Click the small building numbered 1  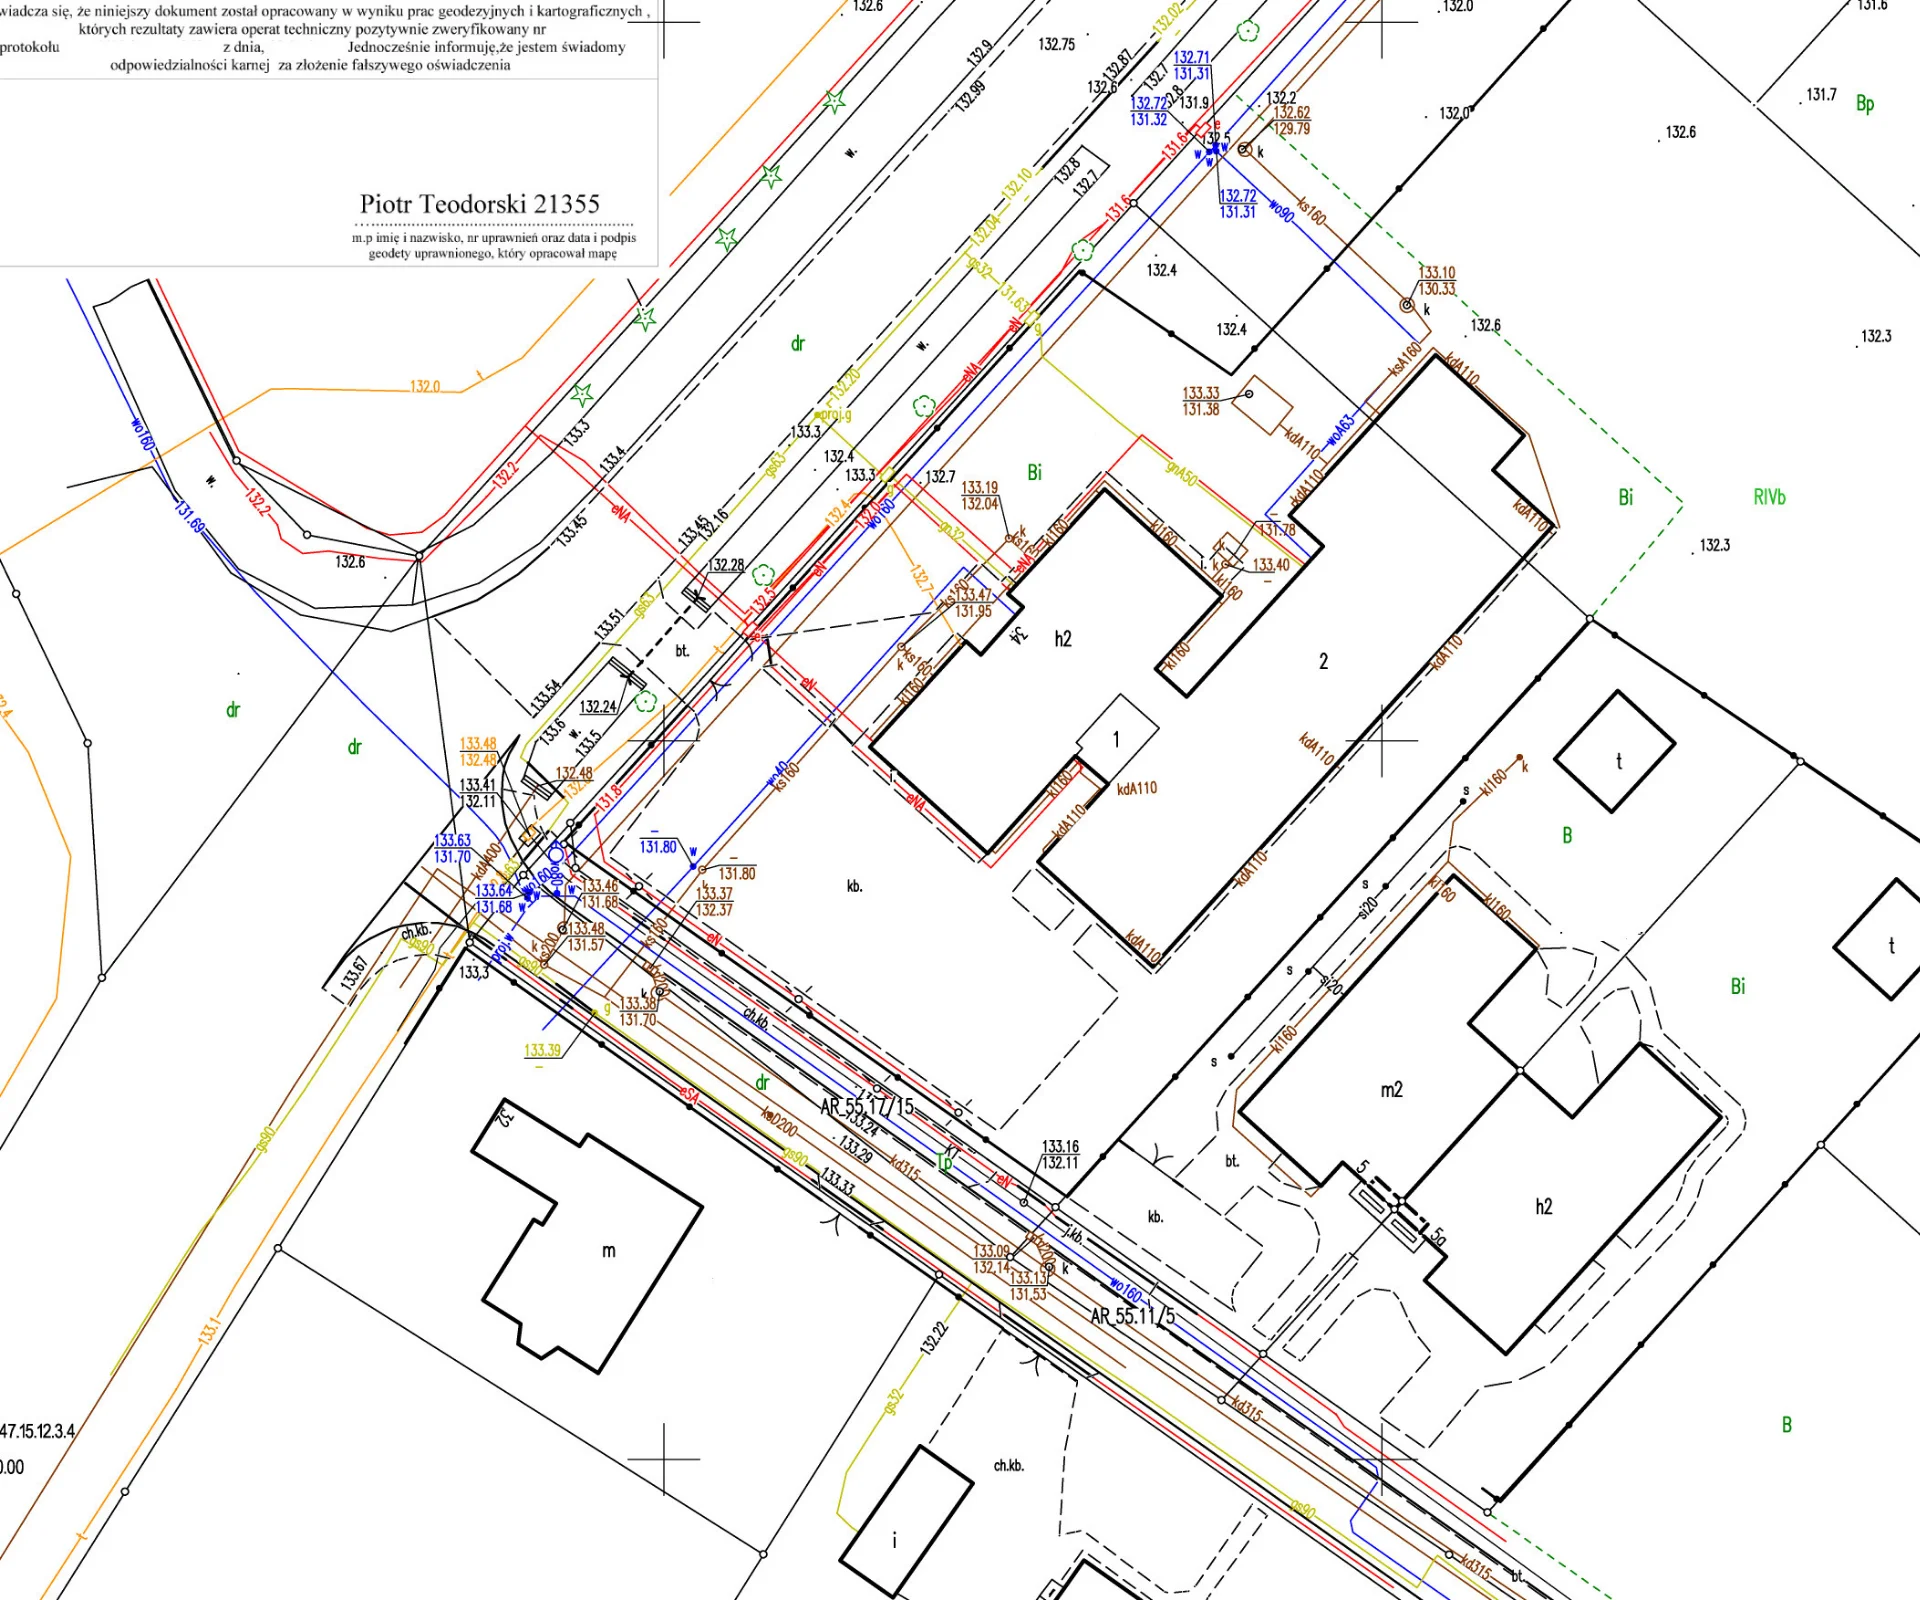(x=1117, y=739)
